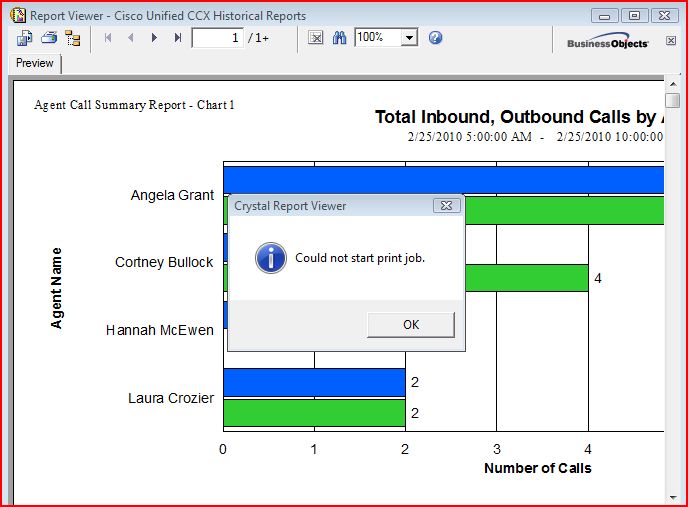Click the info icon in the dialog
Image resolution: width=688 pixels, height=507 pixels.
271,258
